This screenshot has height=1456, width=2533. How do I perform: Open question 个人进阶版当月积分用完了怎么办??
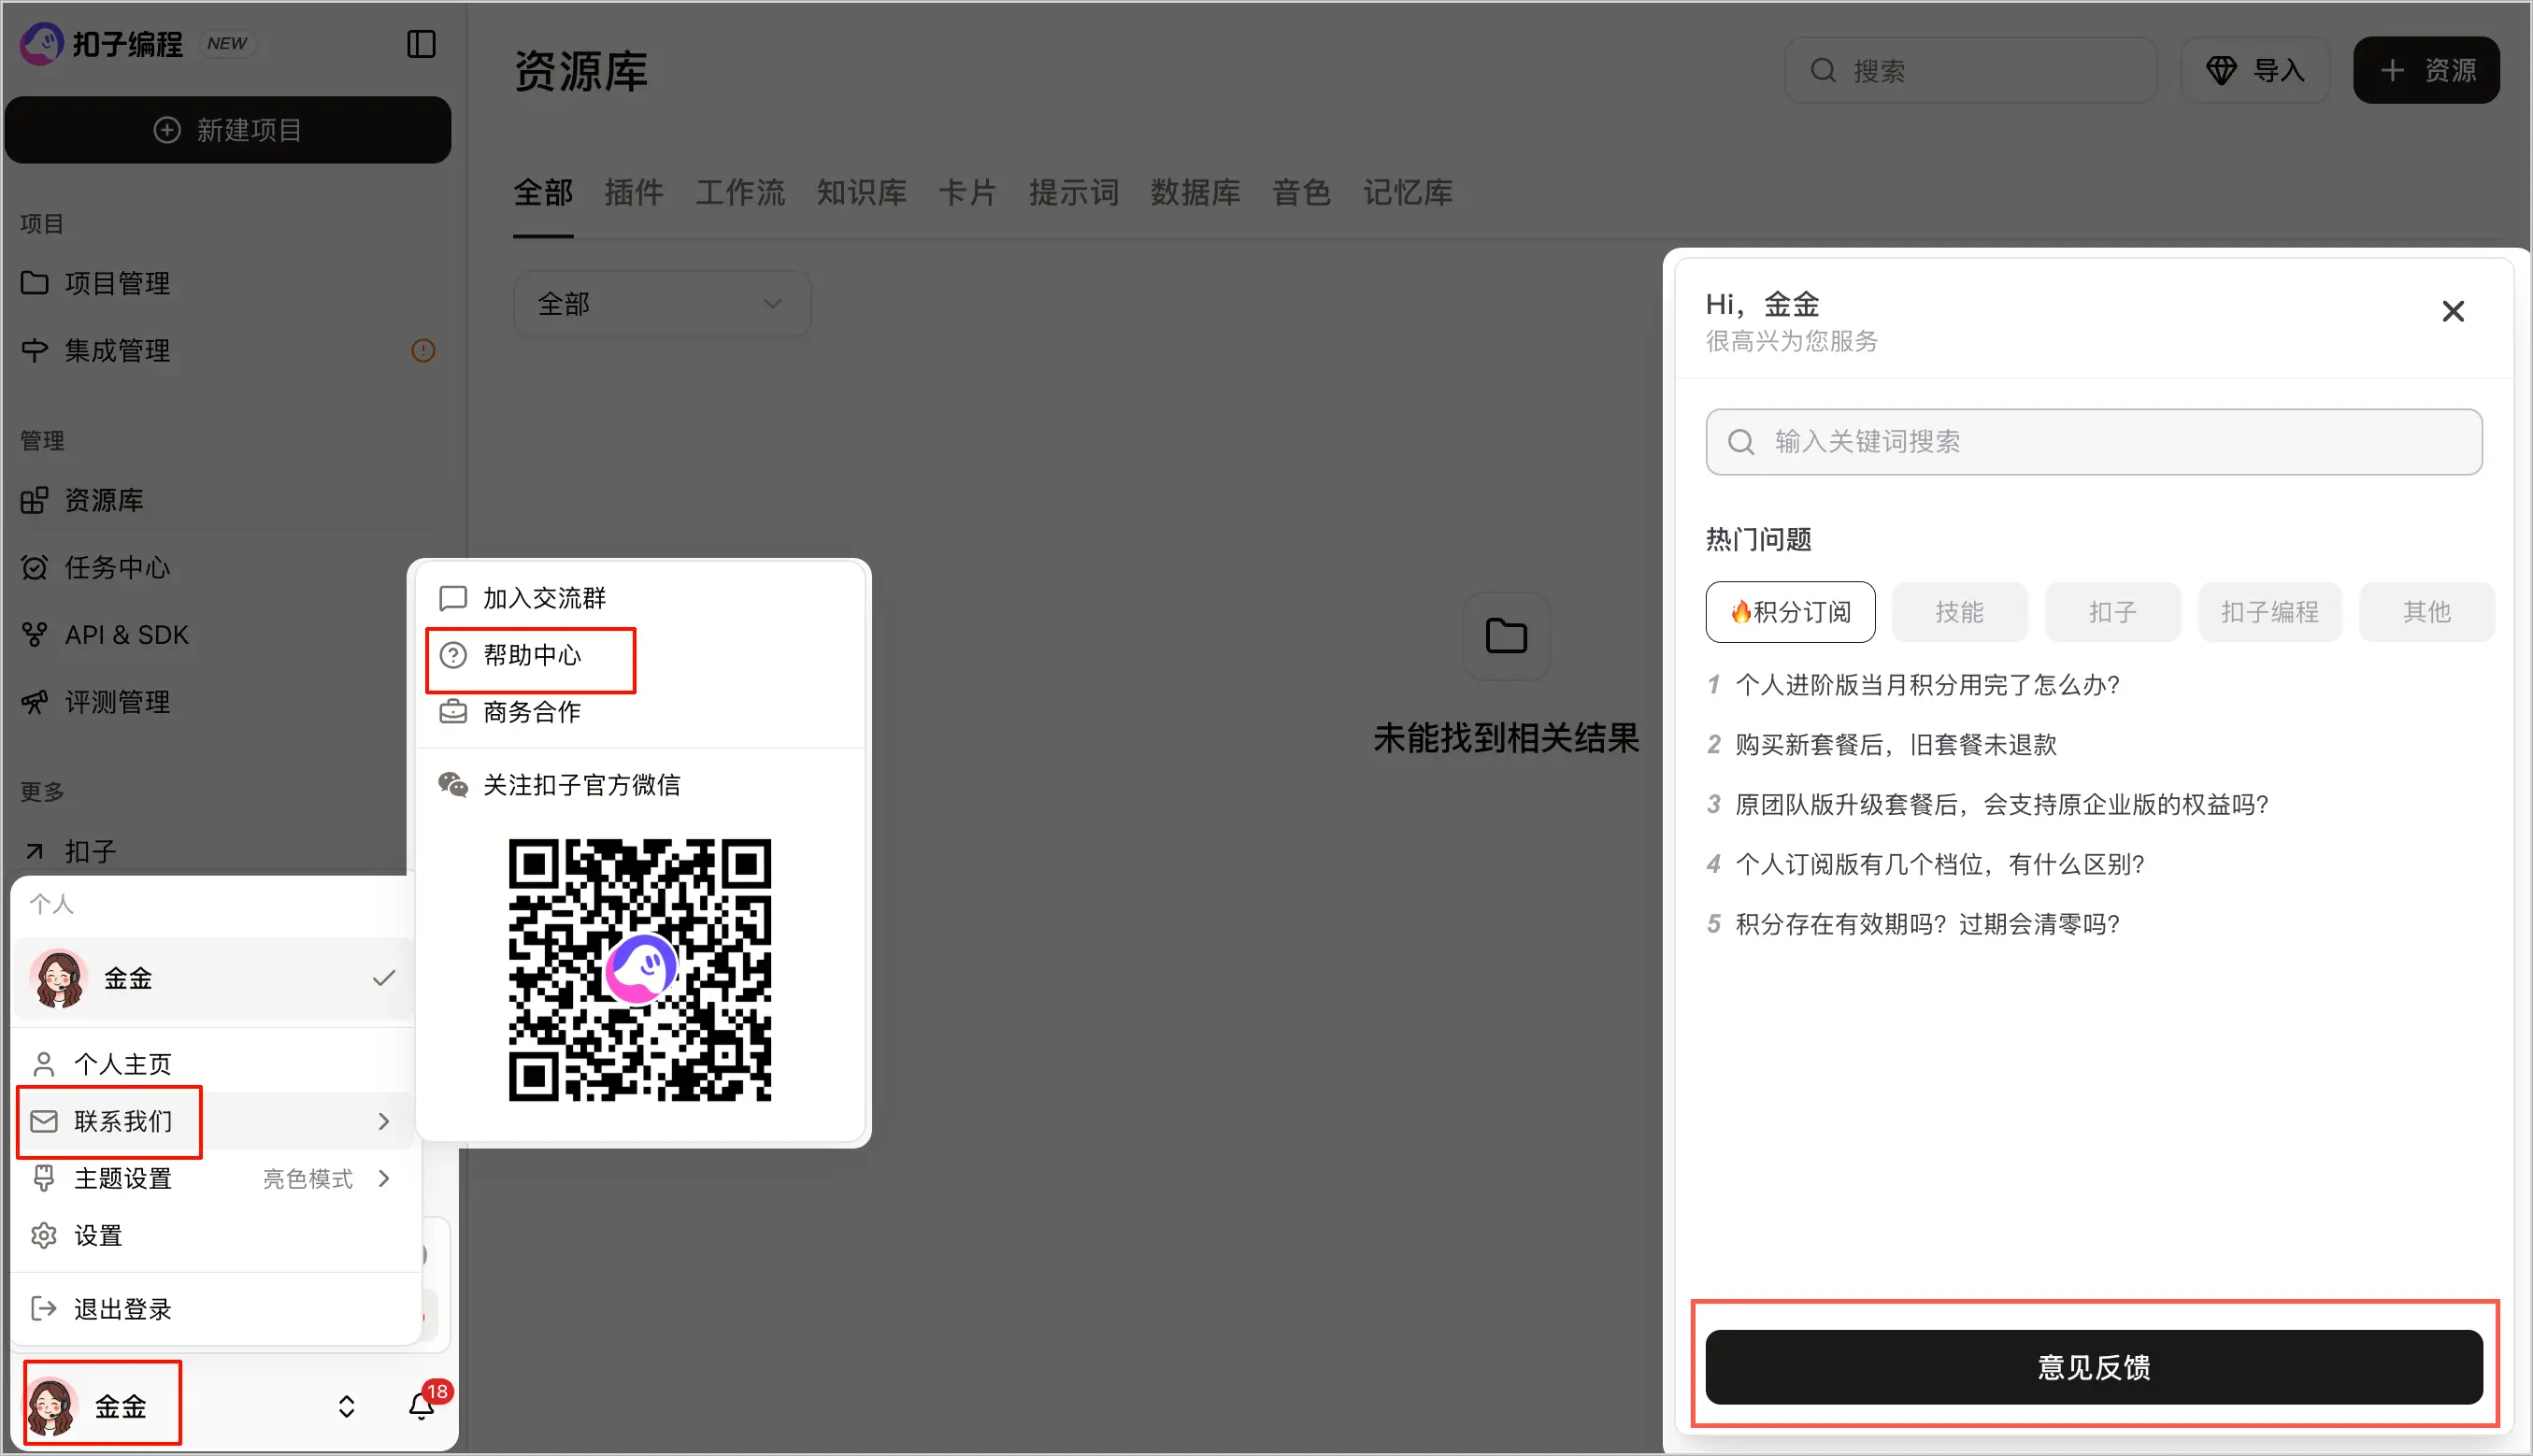(1927, 685)
